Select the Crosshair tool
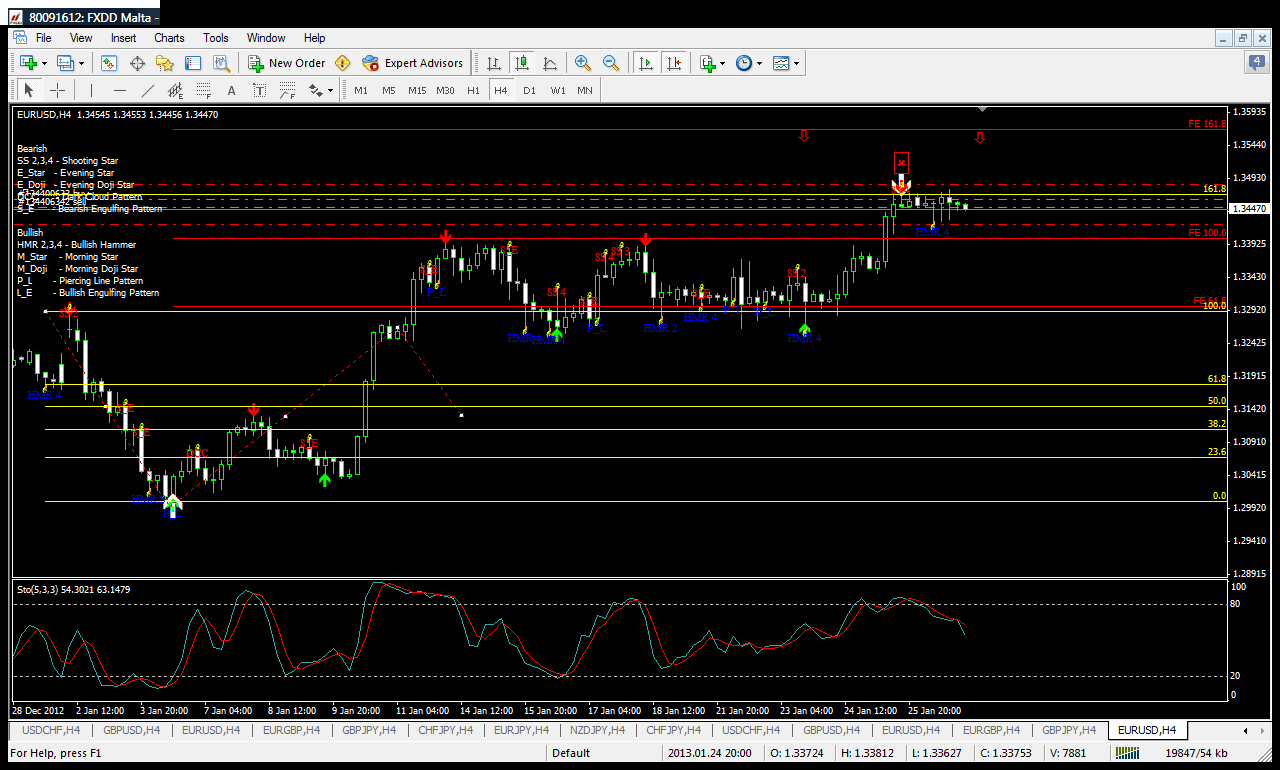1280x770 pixels. coord(57,90)
